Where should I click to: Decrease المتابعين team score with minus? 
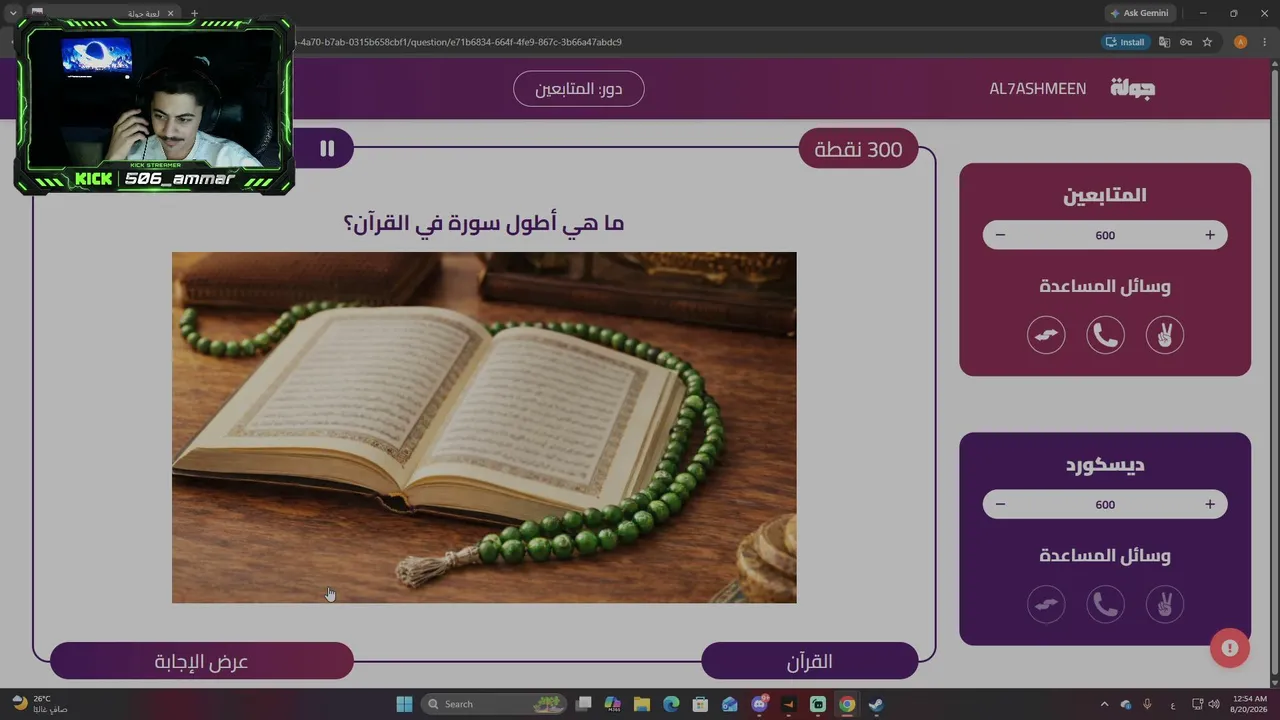click(1000, 235)
